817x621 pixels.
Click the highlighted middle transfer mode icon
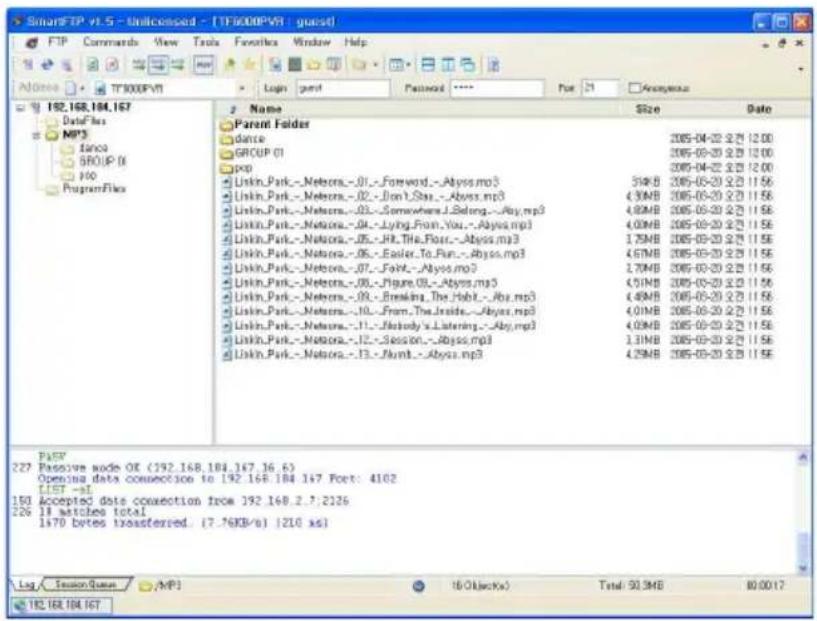pyautogui.click(x=158, y=65)
